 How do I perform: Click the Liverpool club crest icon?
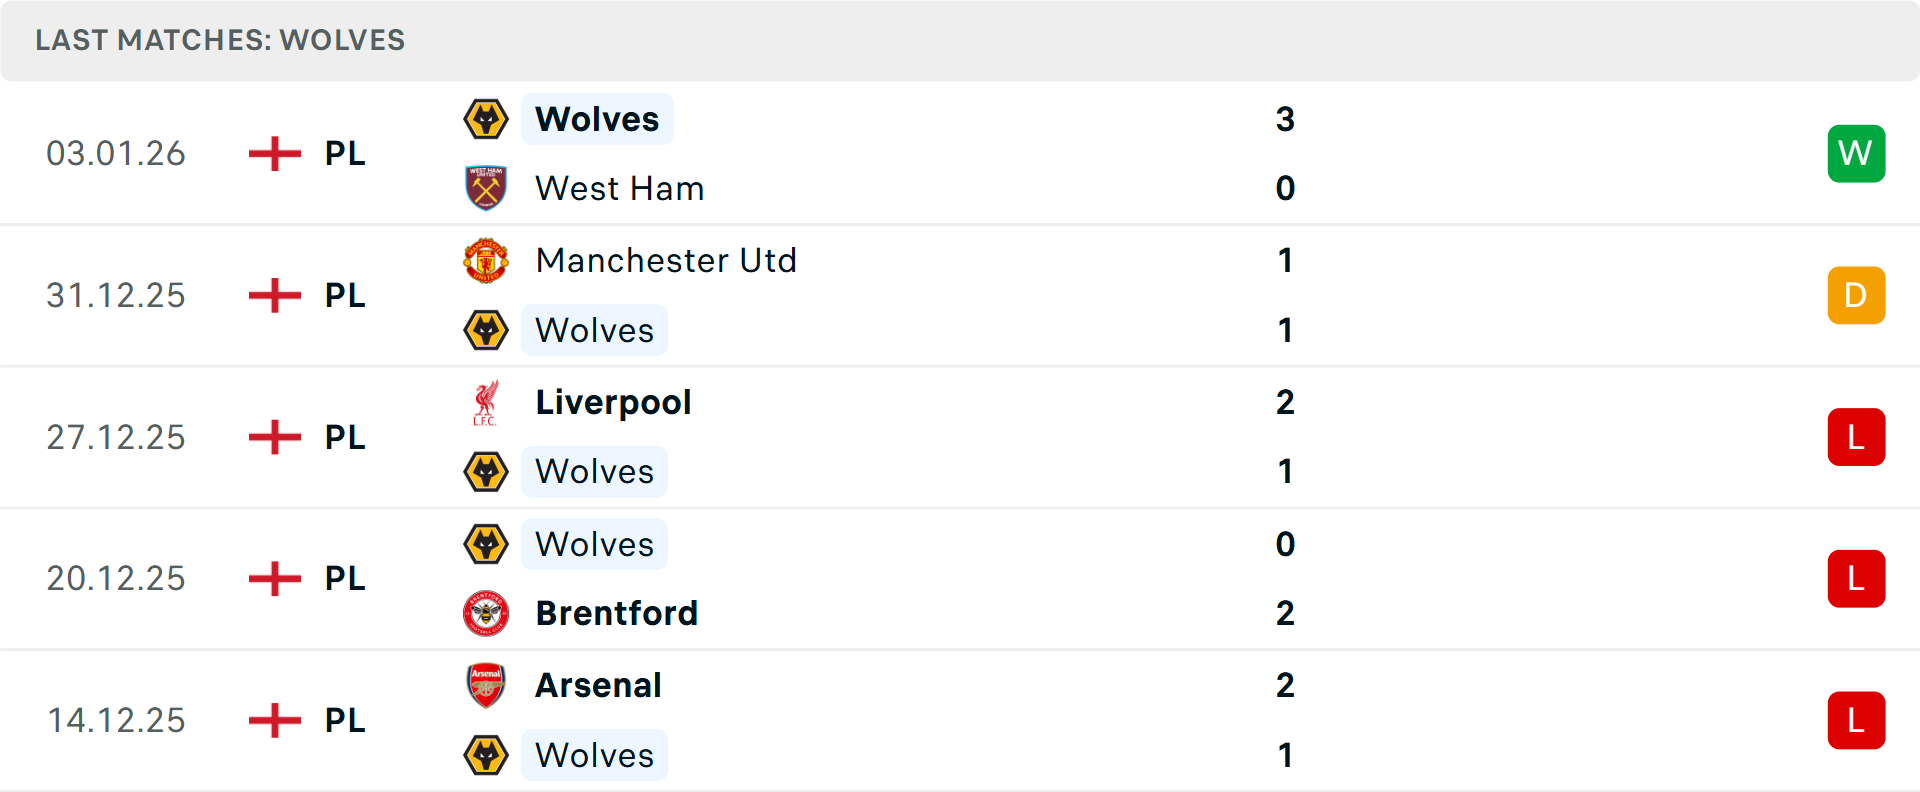(x=486, y=402)
